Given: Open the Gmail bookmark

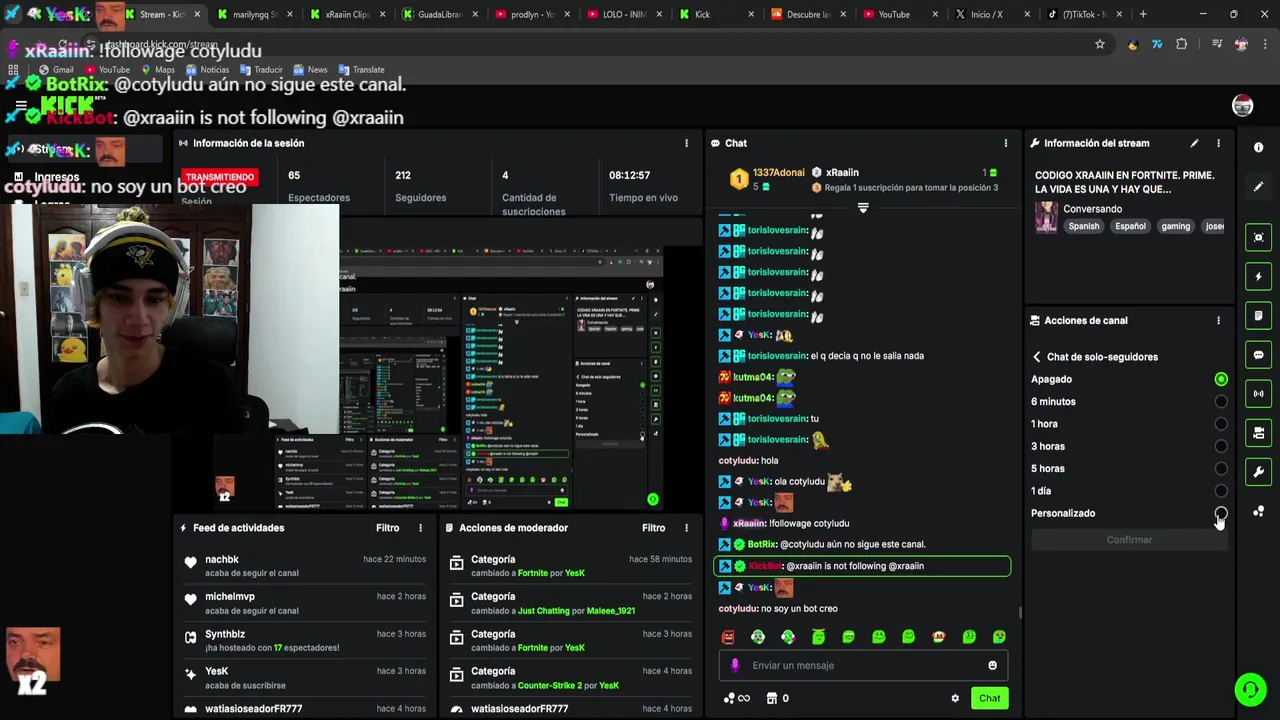Looking at the screenshot, I should coord(56,70).
